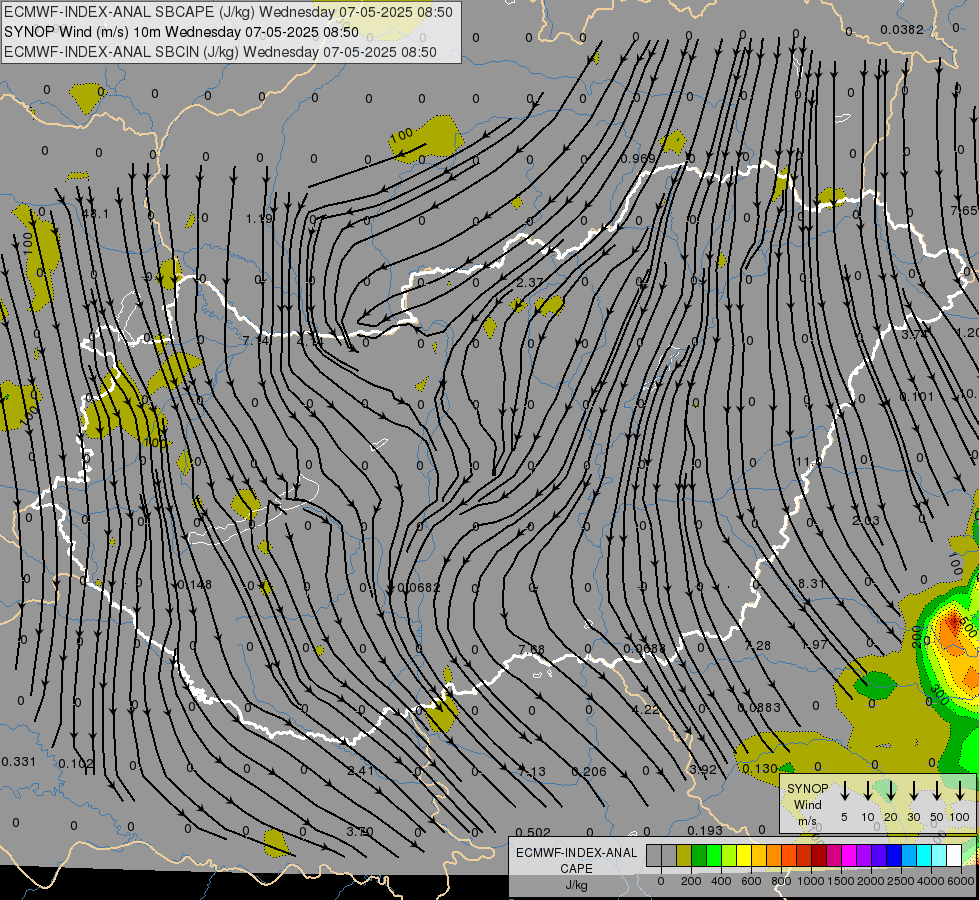
Task: Click the 7.13 value on the map
Action: coord(532,772)
